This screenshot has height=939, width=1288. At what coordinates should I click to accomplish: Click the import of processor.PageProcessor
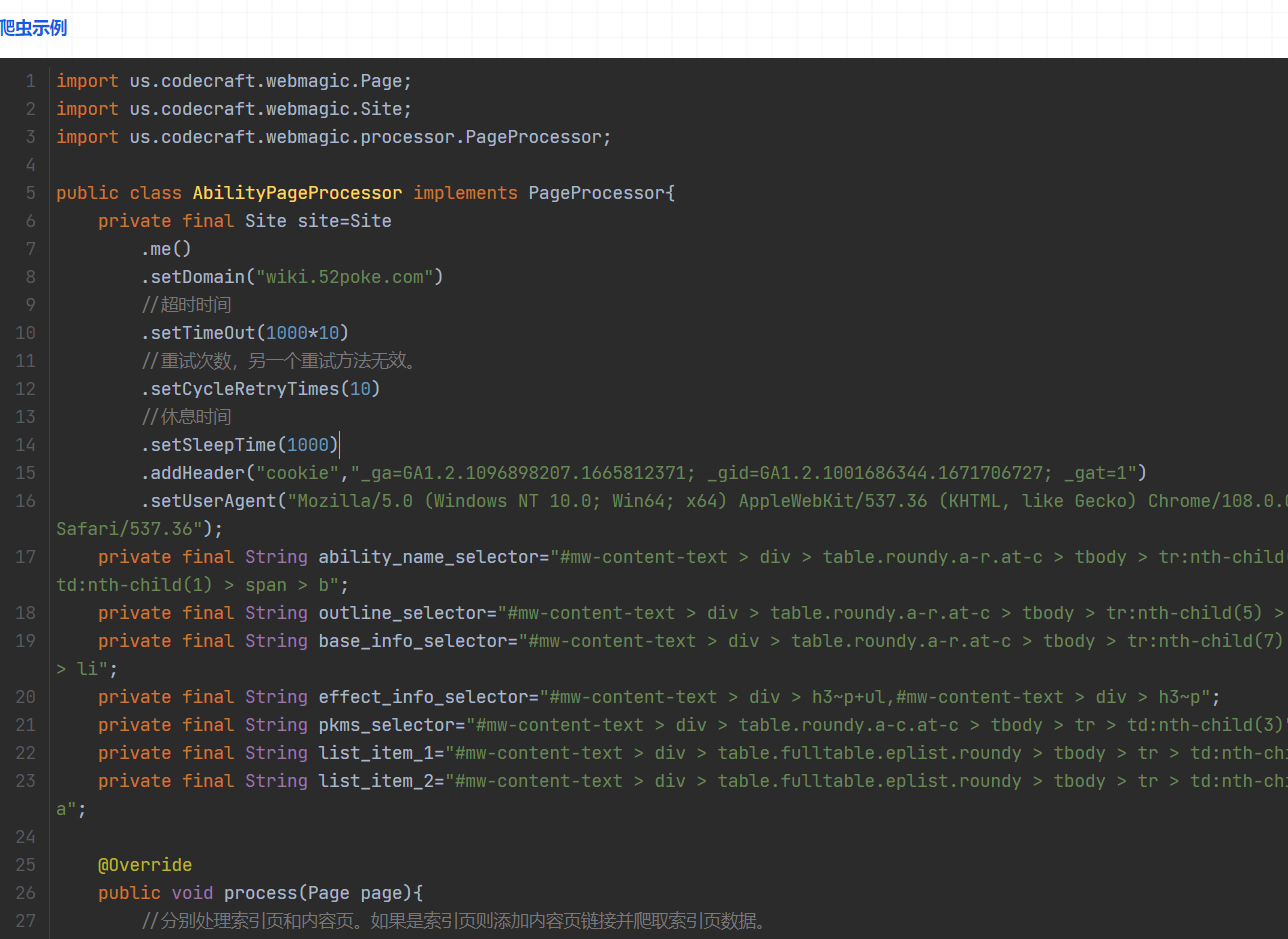(x=334, y=137)
